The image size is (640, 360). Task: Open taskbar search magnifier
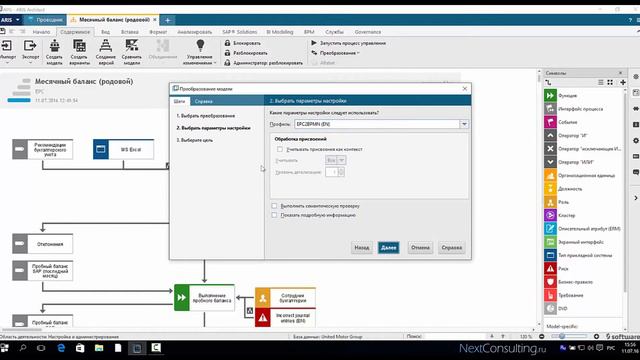pyautogui.click(x=23, y=348)
